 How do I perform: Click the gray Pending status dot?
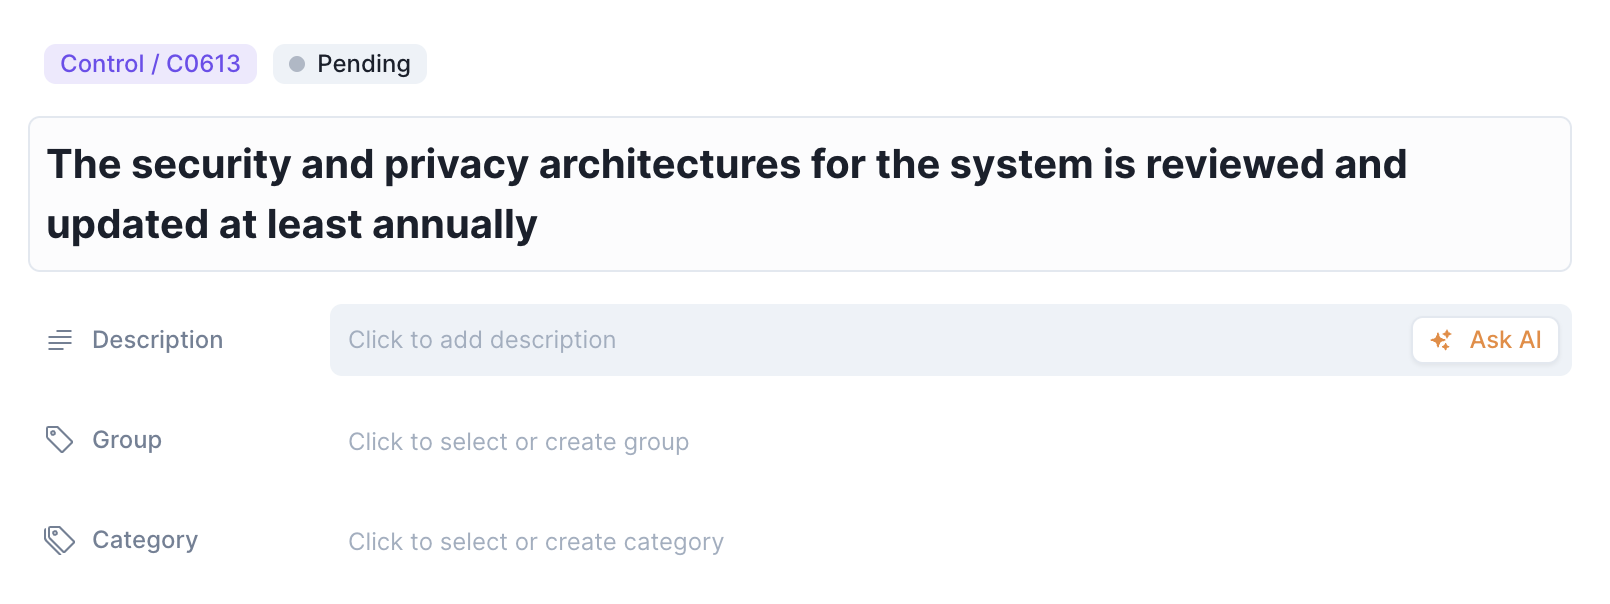click(297, 64)
